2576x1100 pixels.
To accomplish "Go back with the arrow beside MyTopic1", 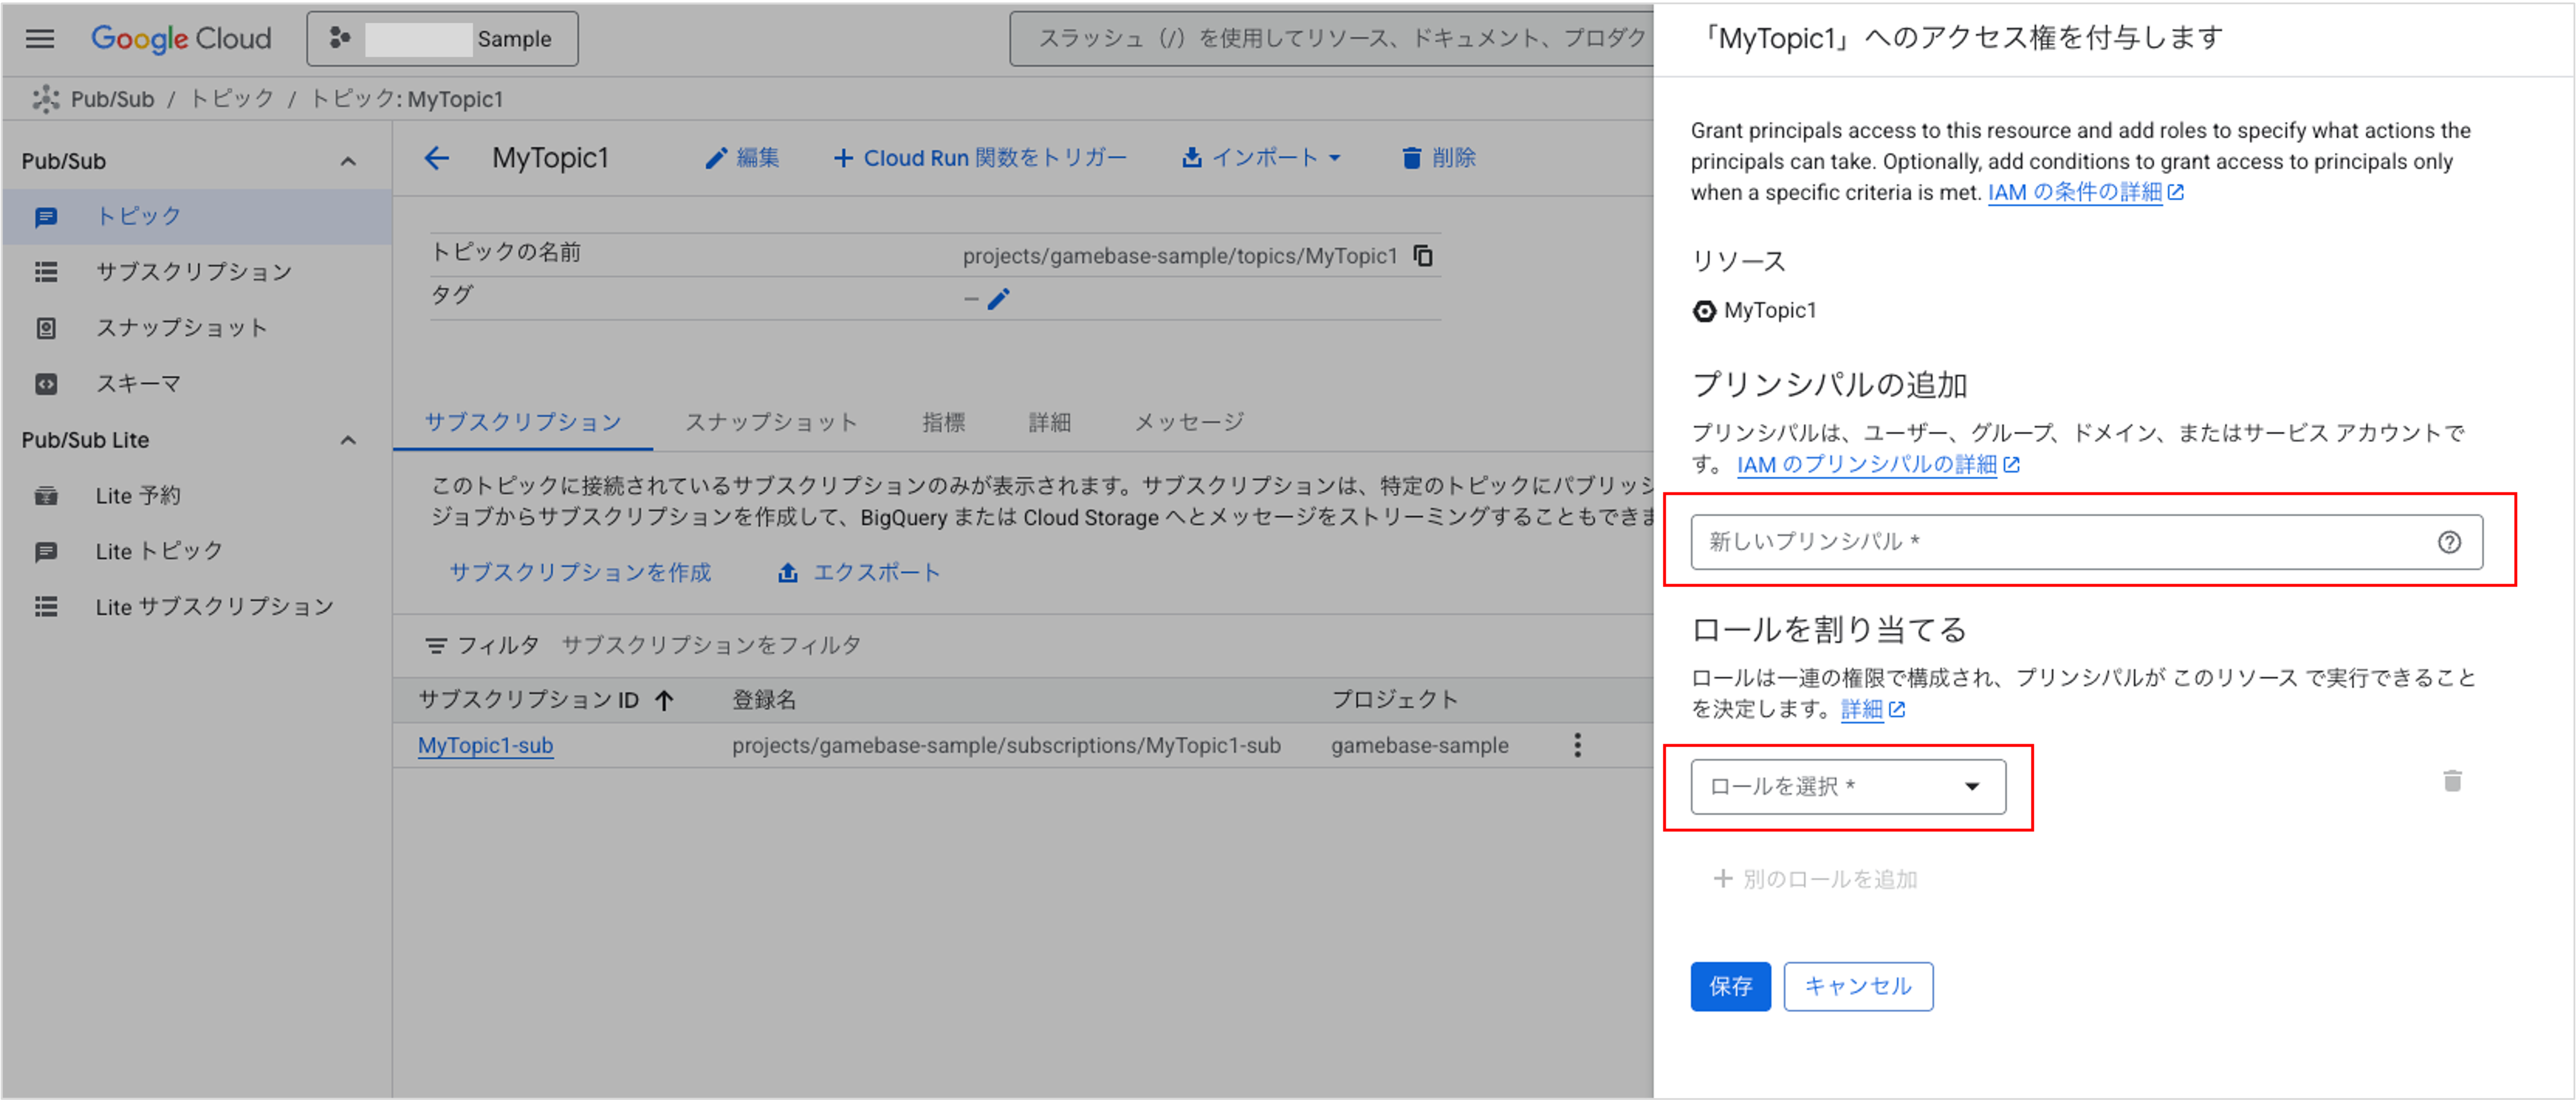I will tap(437, 158).
